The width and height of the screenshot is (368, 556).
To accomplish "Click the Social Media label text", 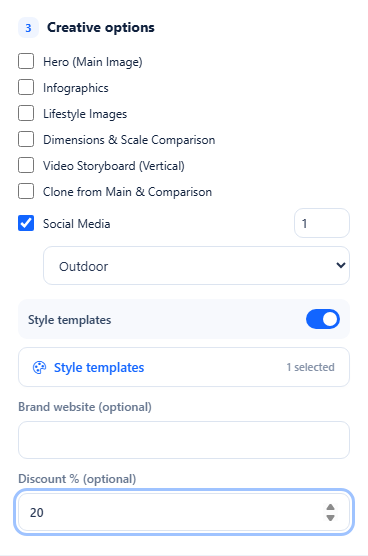I will click(77, 224).
